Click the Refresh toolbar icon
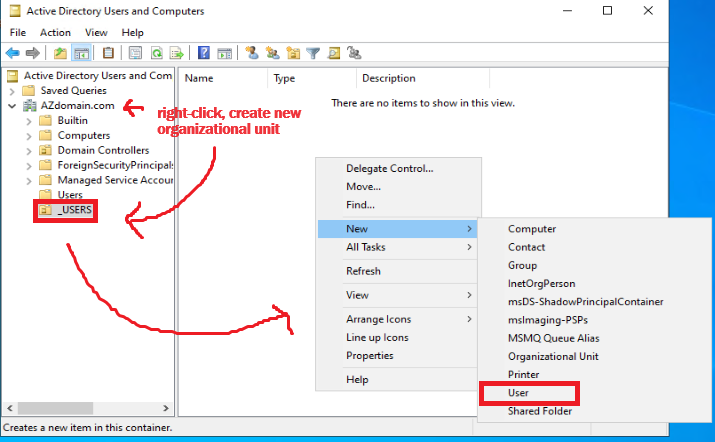Viewport: 715px width, 442px height. (156, 53)
